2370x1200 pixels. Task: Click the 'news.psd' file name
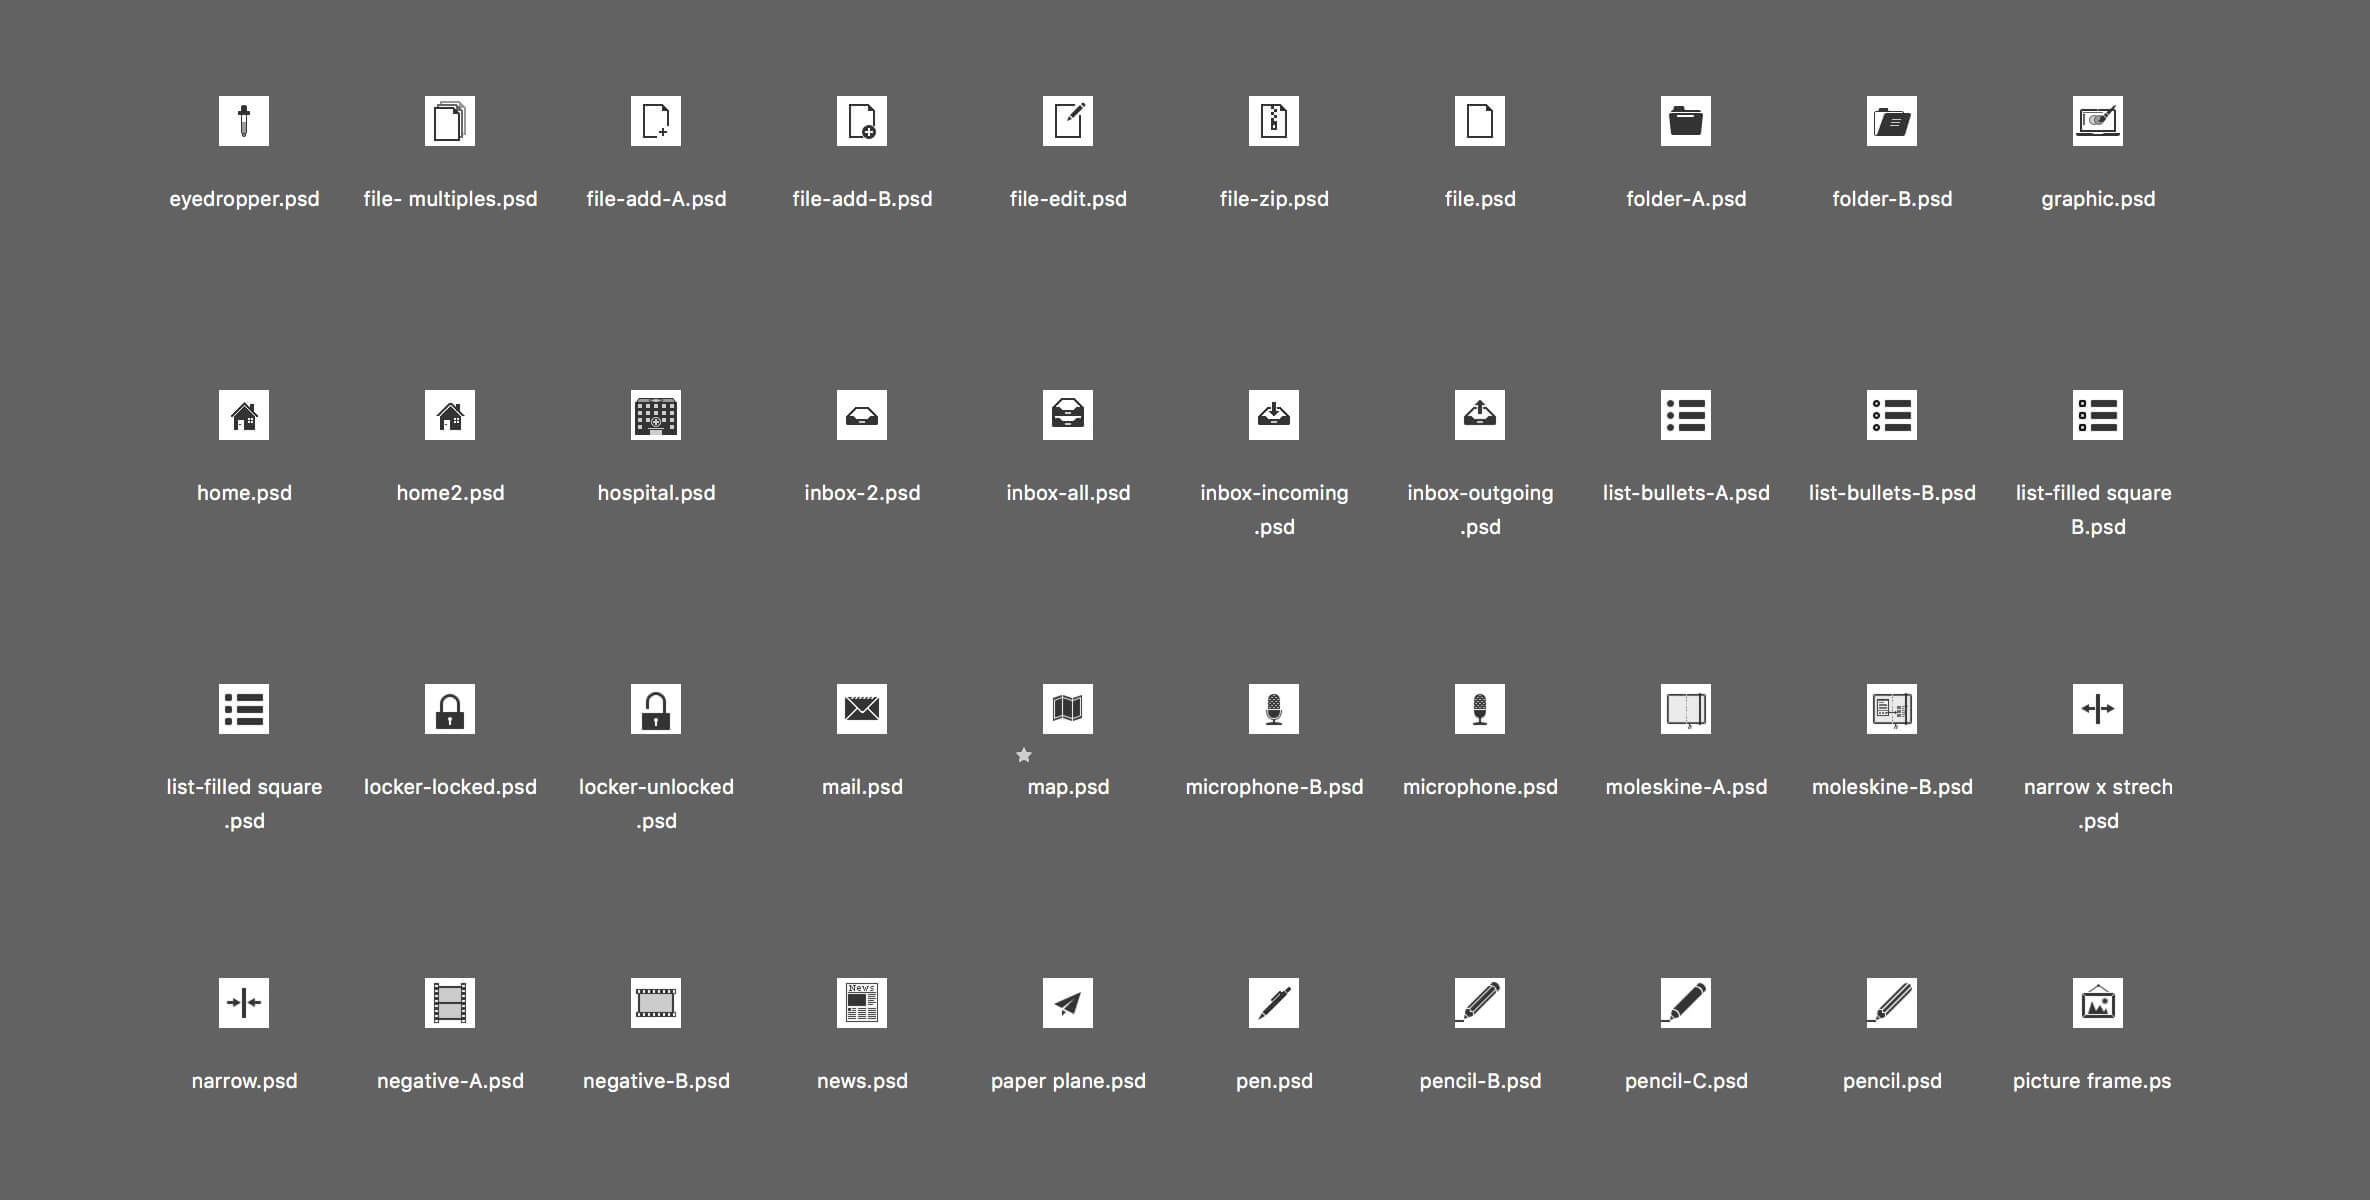[862, 1081]
